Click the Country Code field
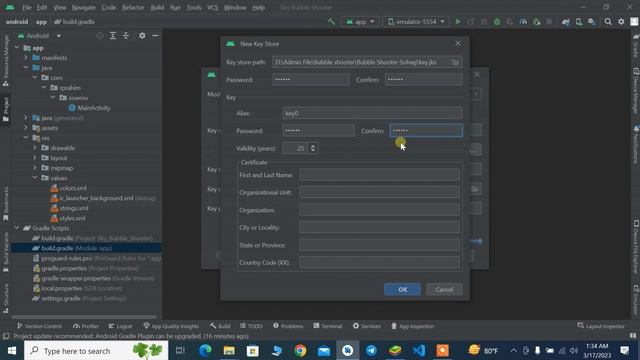This screenshot has width=640, height=360. tap(380, 262)
